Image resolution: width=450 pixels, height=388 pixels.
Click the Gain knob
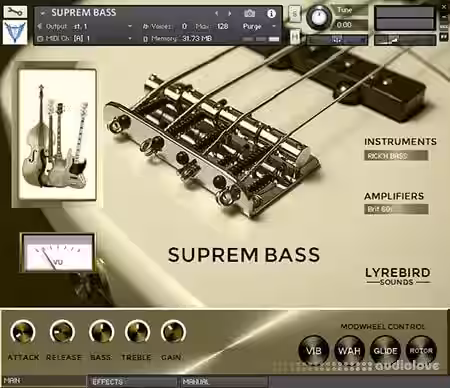173,332
